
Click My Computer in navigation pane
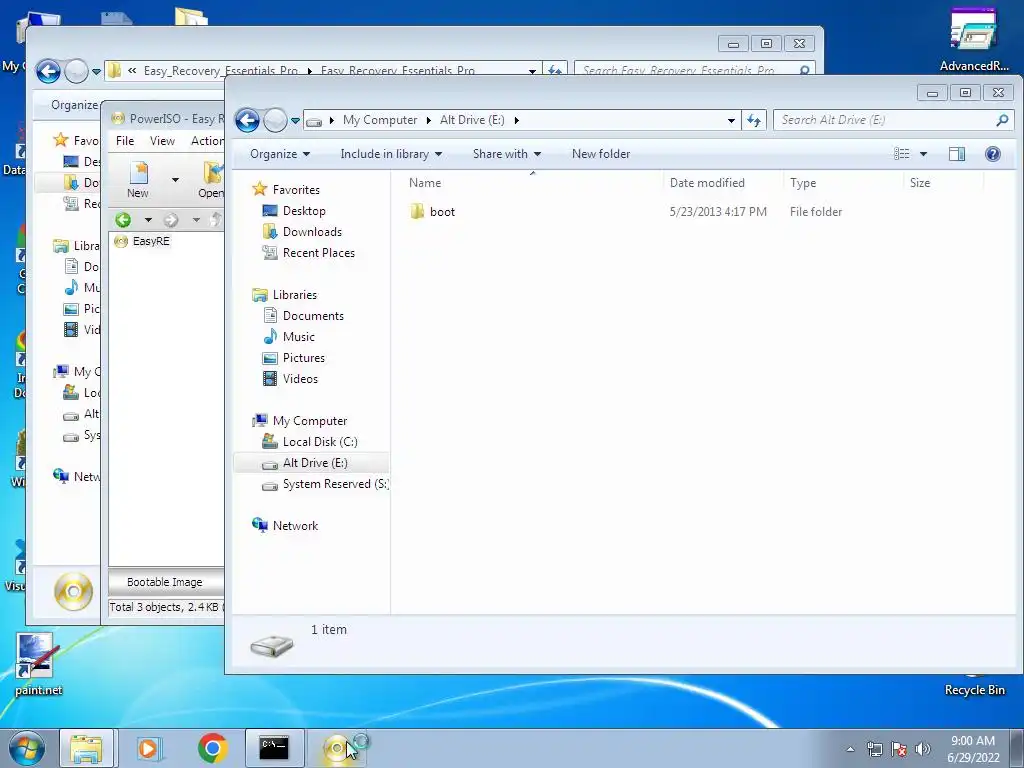pyautogui.click(x=310, y=421)
